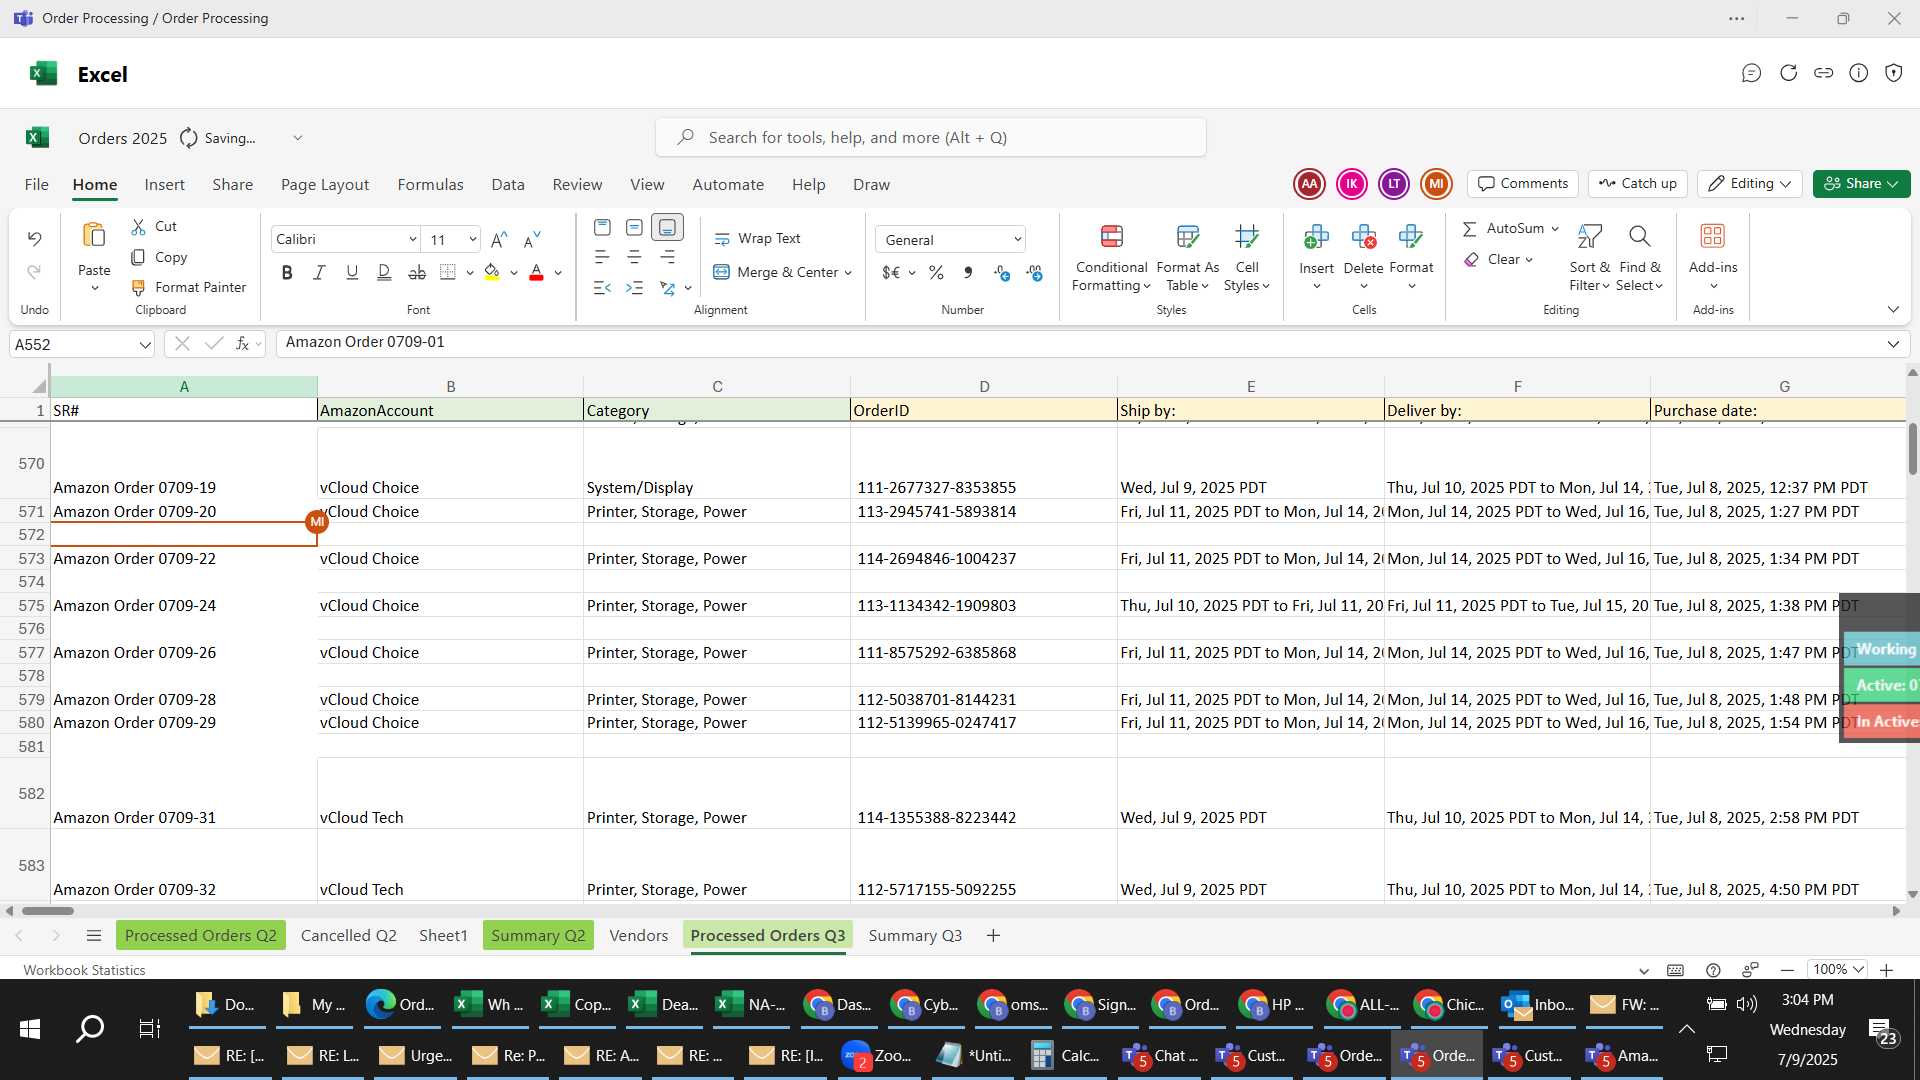This screenshot has width=1920, height=1080.
Task: Open Format As Table
Action: pos(1187,258)
